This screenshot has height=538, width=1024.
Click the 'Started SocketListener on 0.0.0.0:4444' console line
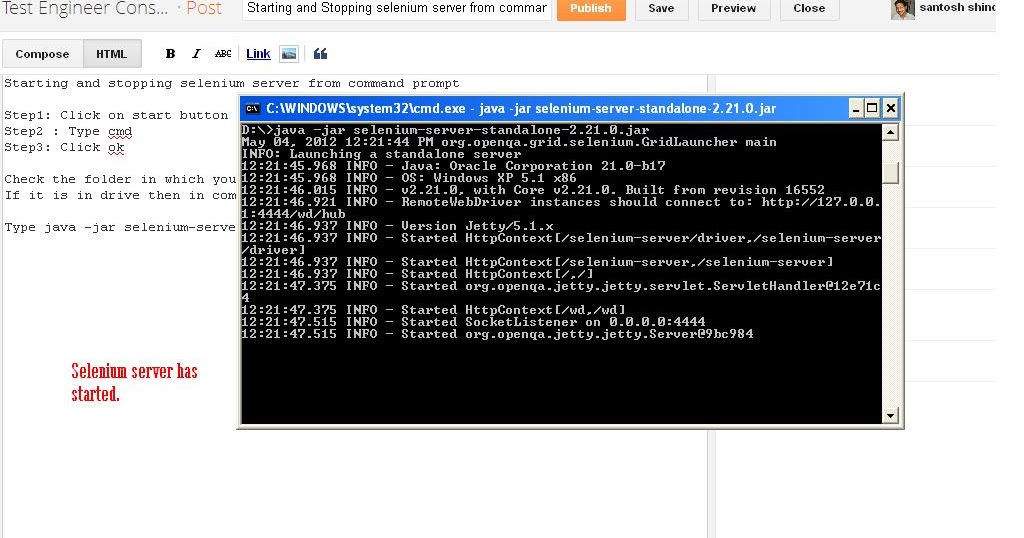click(x=473, y=322)
